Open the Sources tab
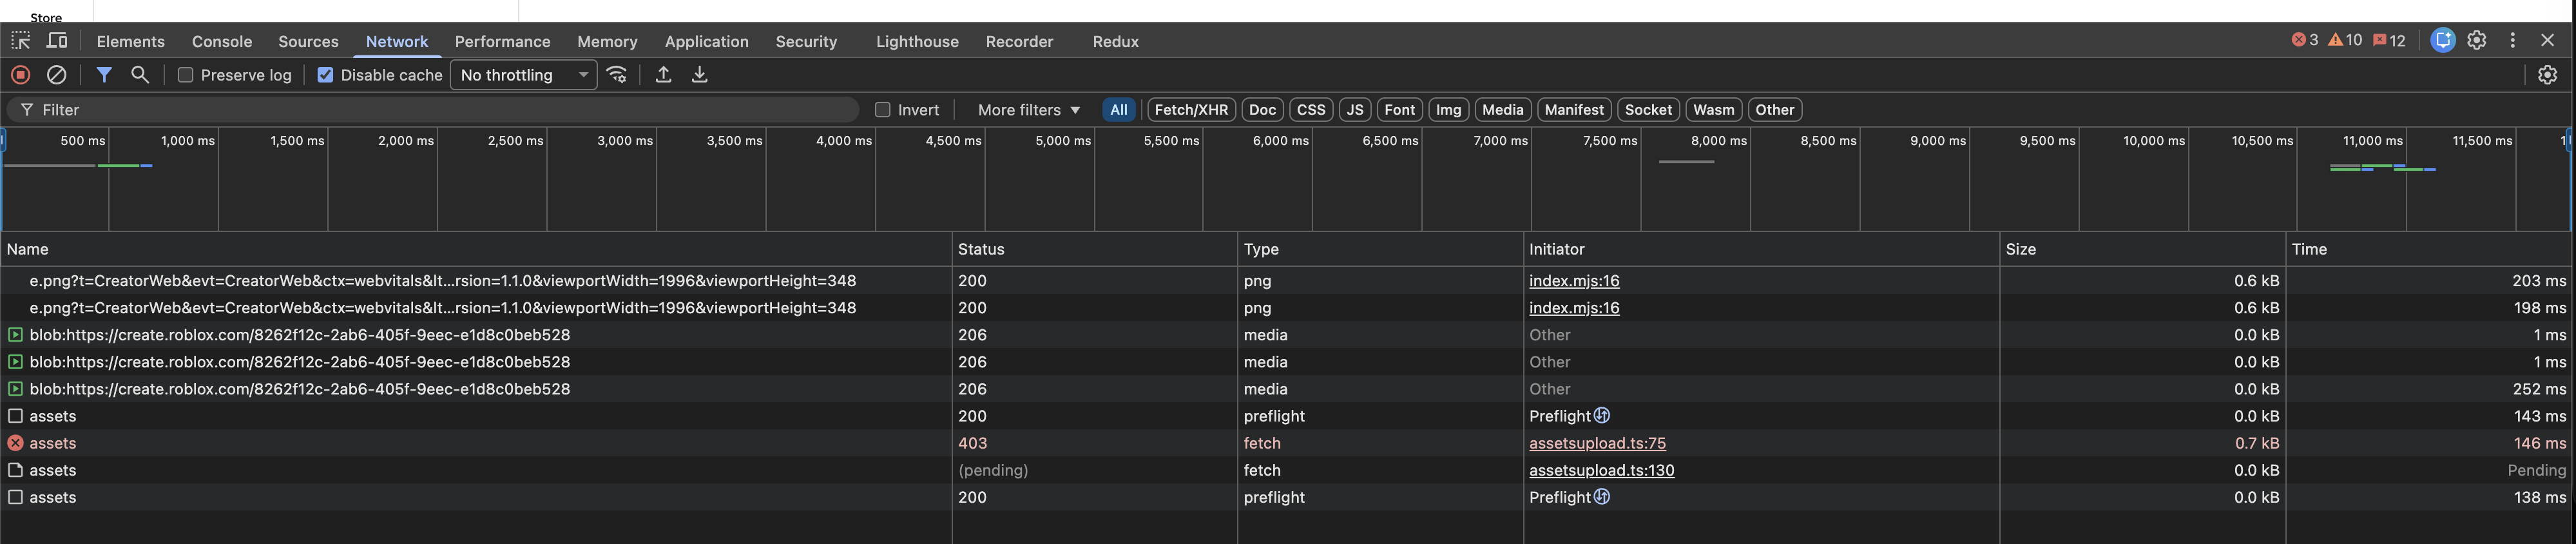Screen dimensions: 2576x544 308,41
